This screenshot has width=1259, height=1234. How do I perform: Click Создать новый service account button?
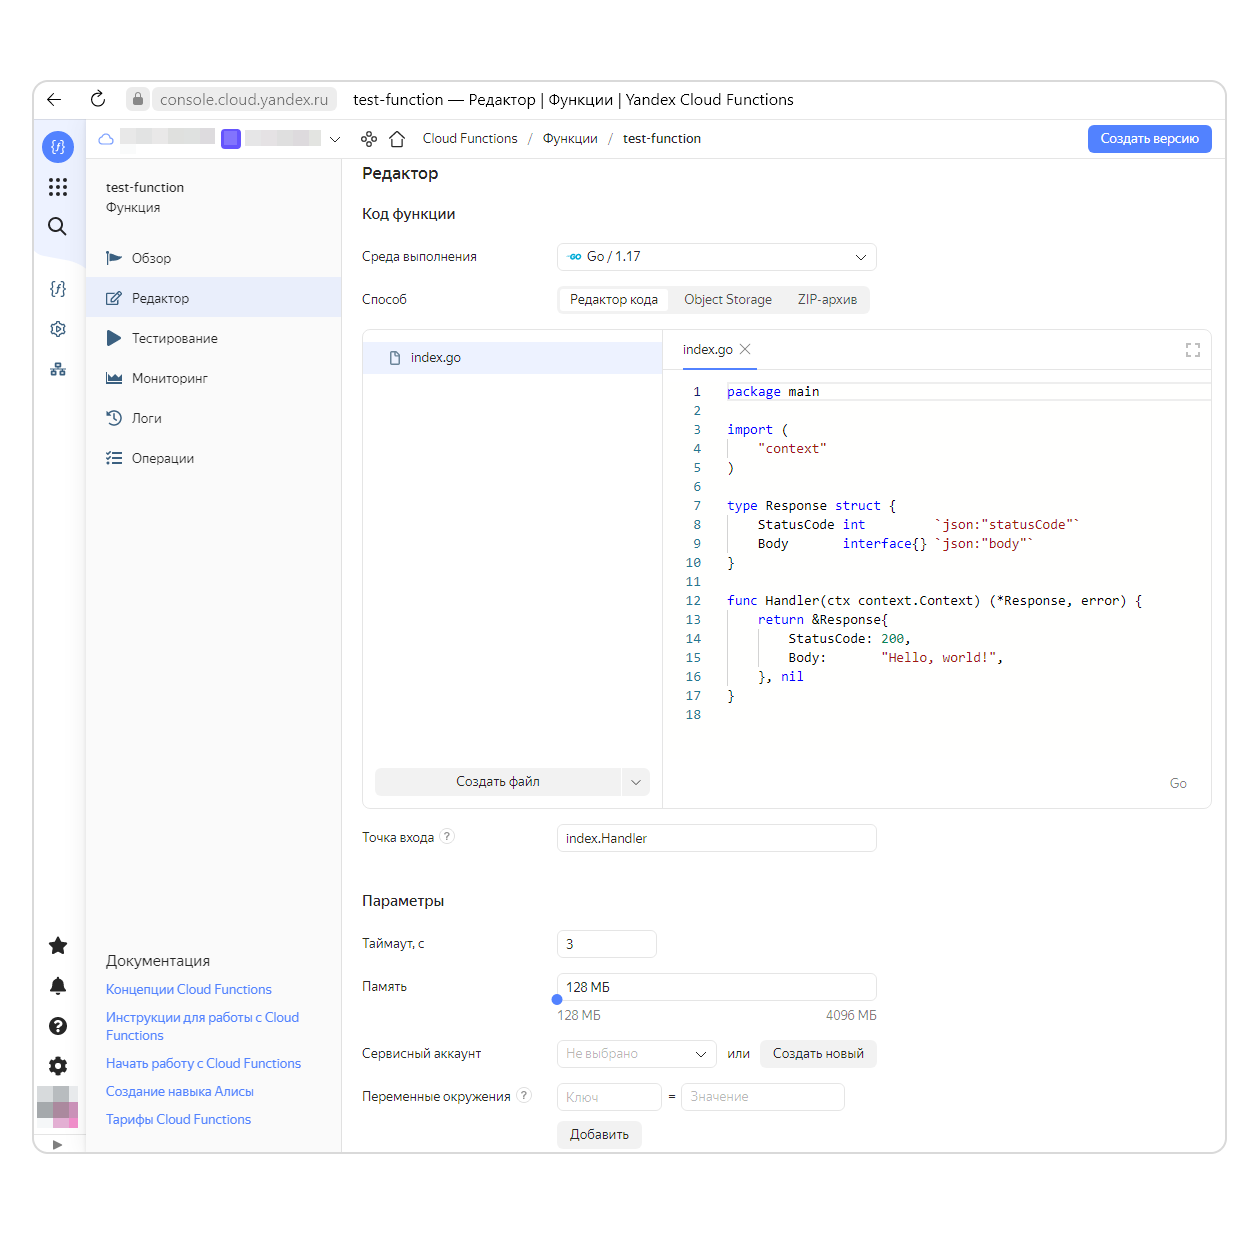[818, 1054]
